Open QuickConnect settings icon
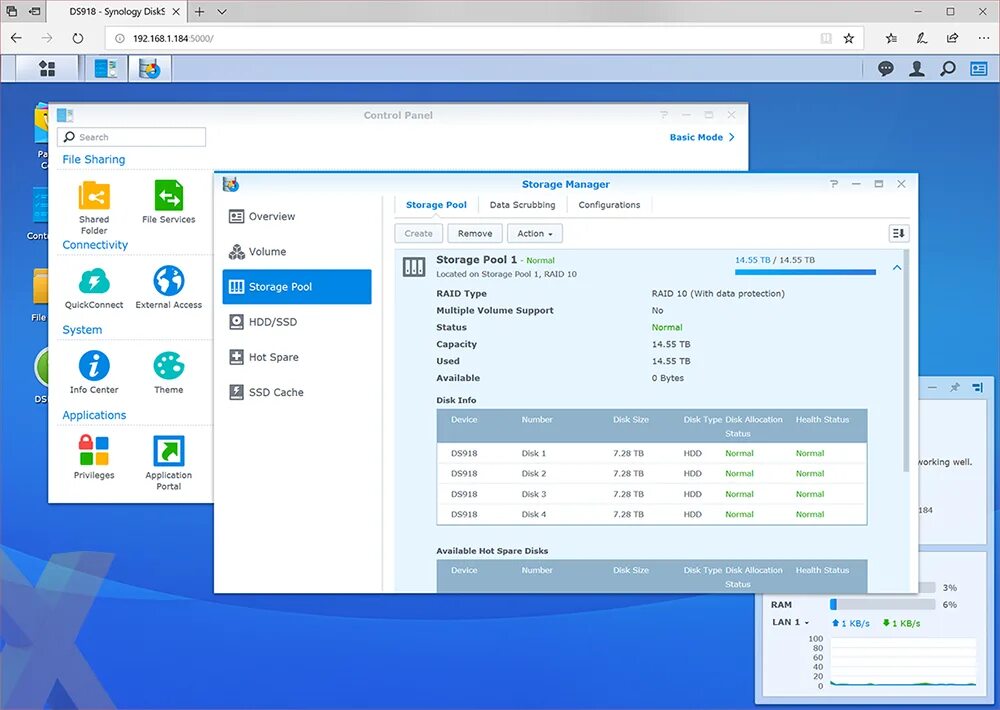Viewport: 1000px width, 710px height. pos(94,287)
